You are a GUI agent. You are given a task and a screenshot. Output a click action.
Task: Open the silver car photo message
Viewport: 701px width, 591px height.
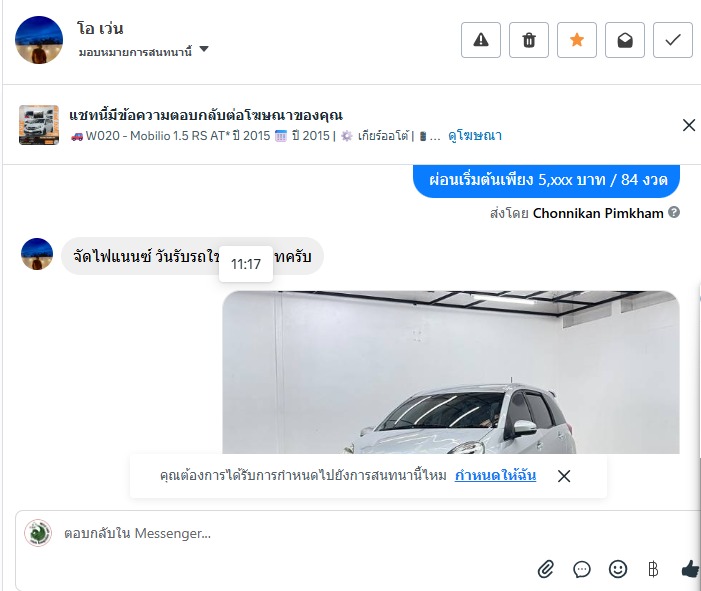[x=451, y=372]
